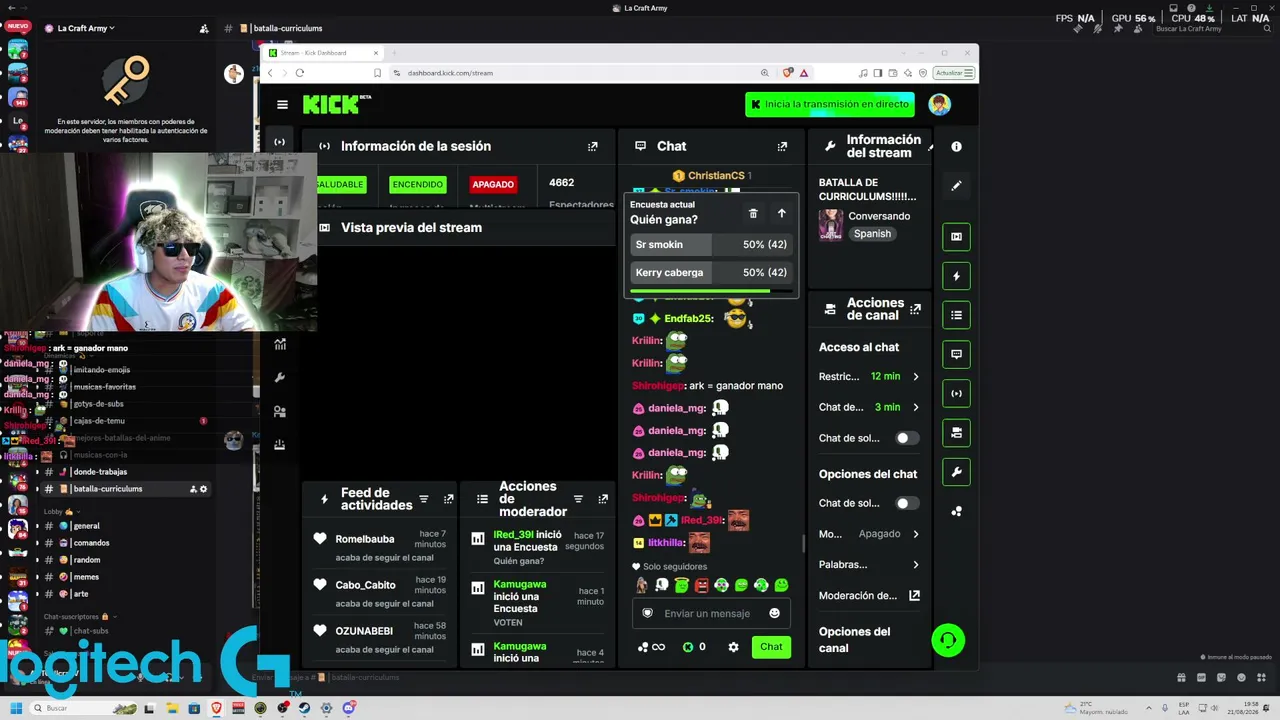The width and height of the screenshot is (1280, 720).
Task: Click the green Chat send button
Action: tap(771, 647)
